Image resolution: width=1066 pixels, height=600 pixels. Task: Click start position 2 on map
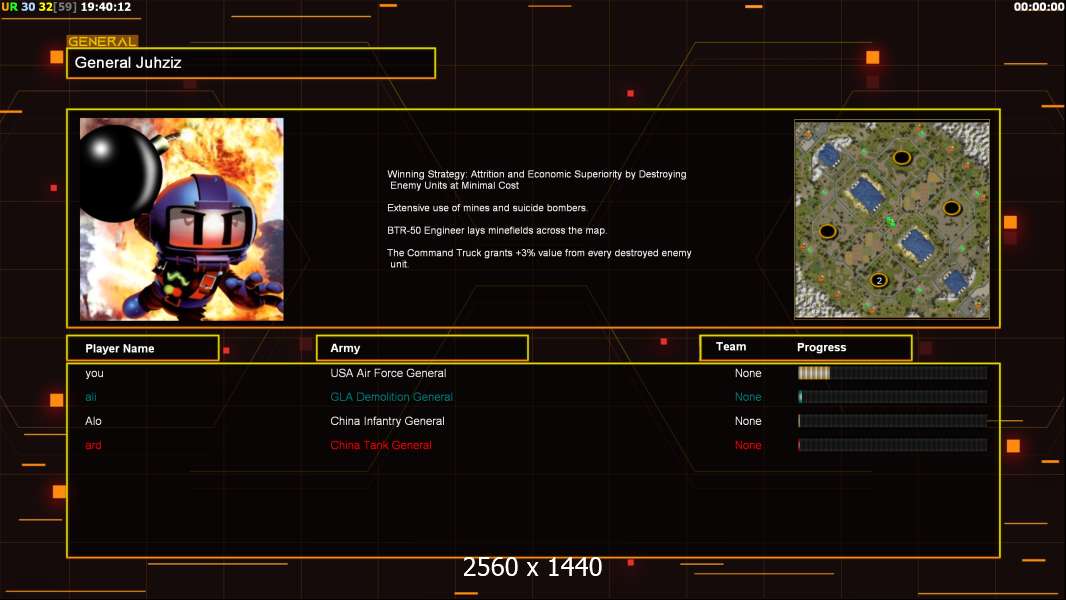point(879,280)
